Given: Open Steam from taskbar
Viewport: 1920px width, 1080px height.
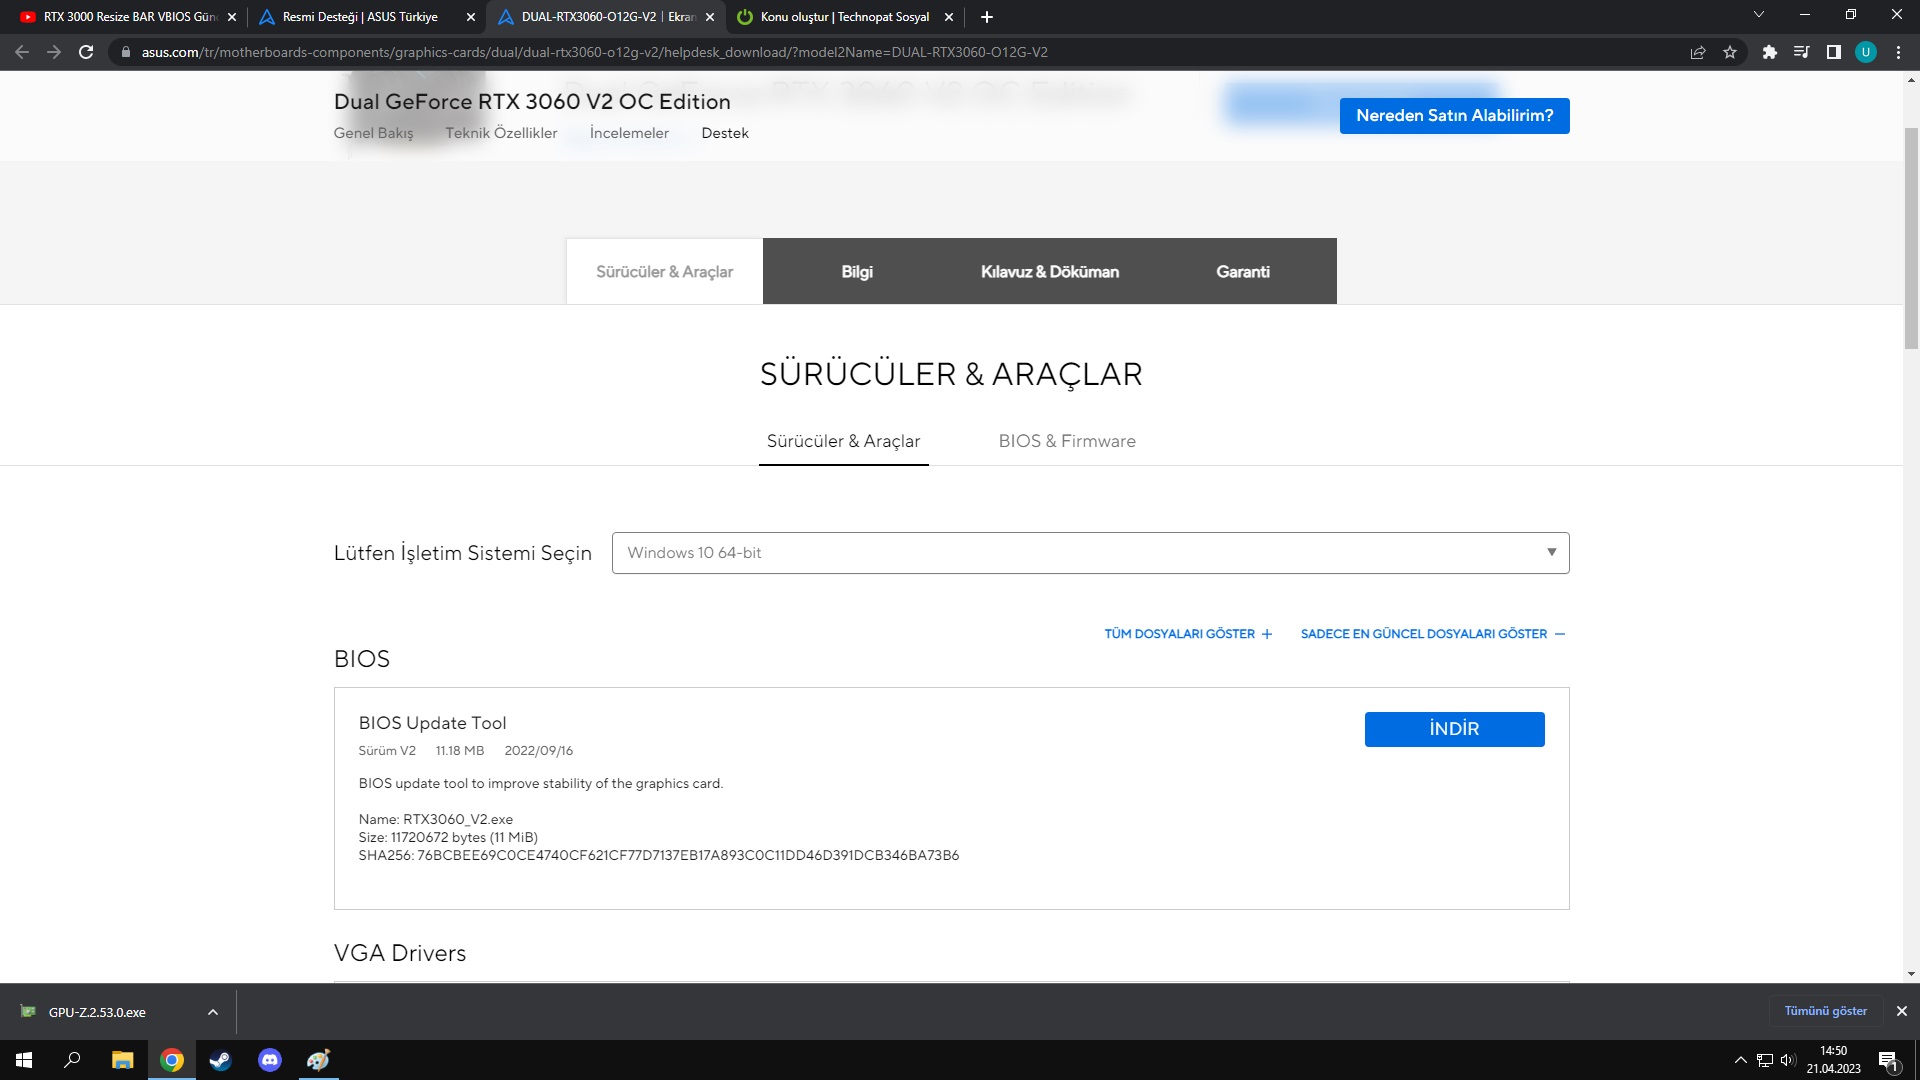Looking at the screenshot, I should point(220,1060).
